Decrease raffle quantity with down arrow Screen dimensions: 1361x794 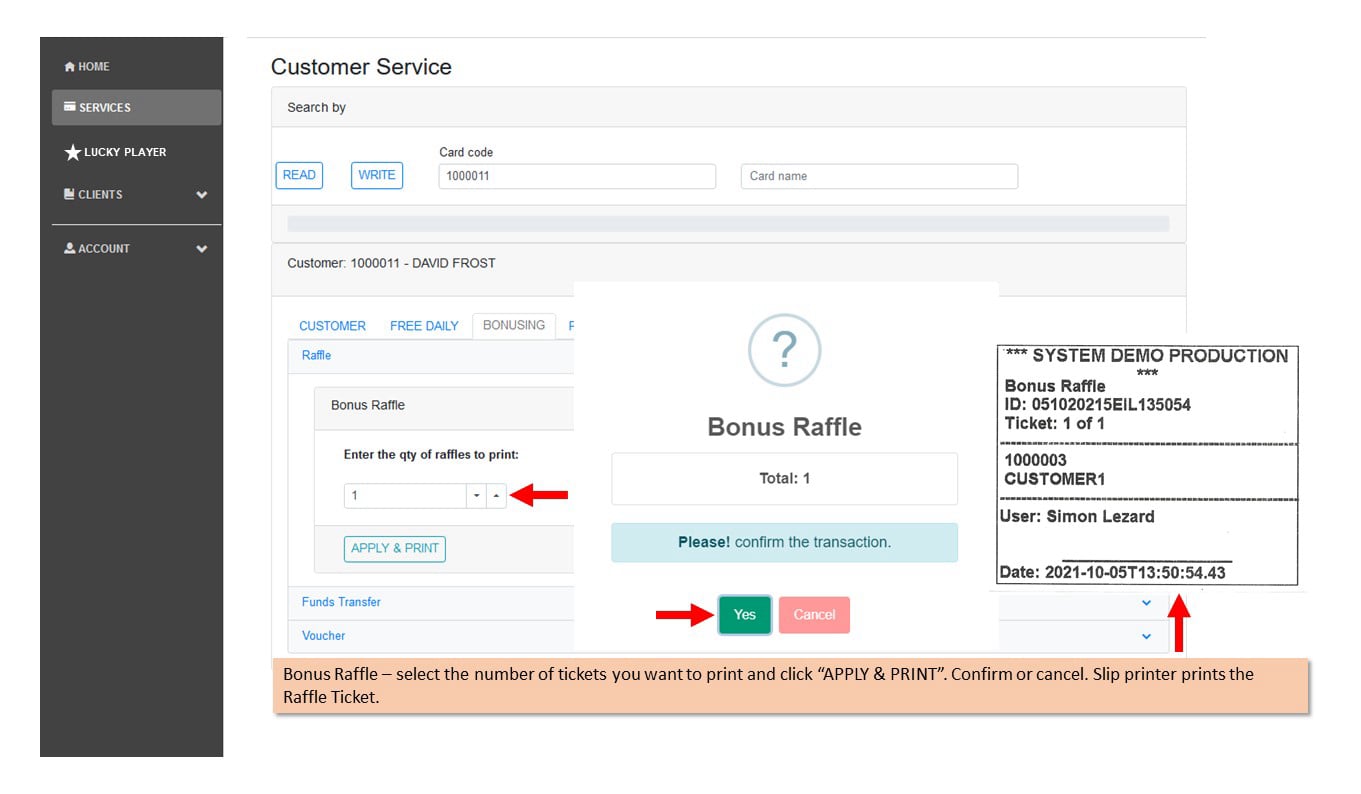point(476,496)
